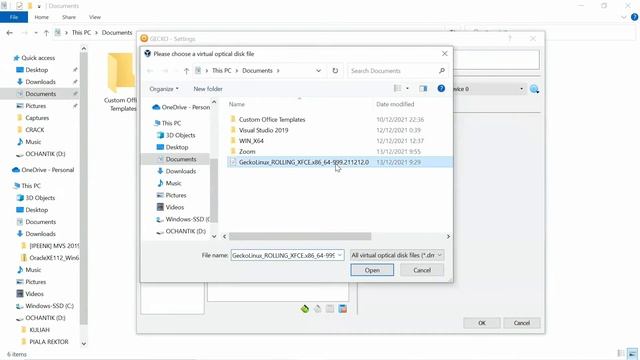Change view layout icon in dialog
The width and height of the screenshot is (640, 360).
(397, 88)
